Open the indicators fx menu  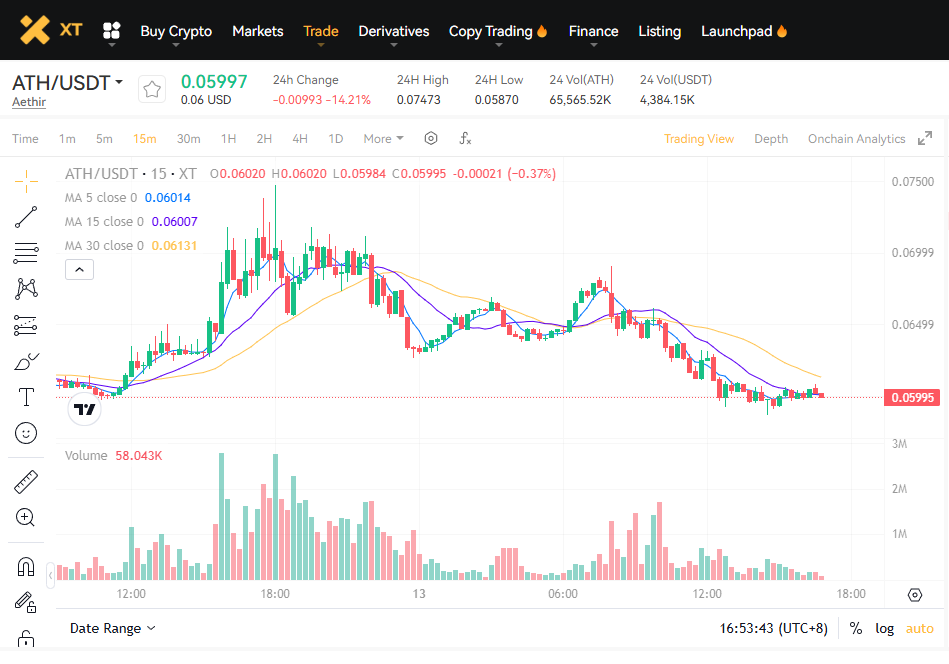coord(465,139)
